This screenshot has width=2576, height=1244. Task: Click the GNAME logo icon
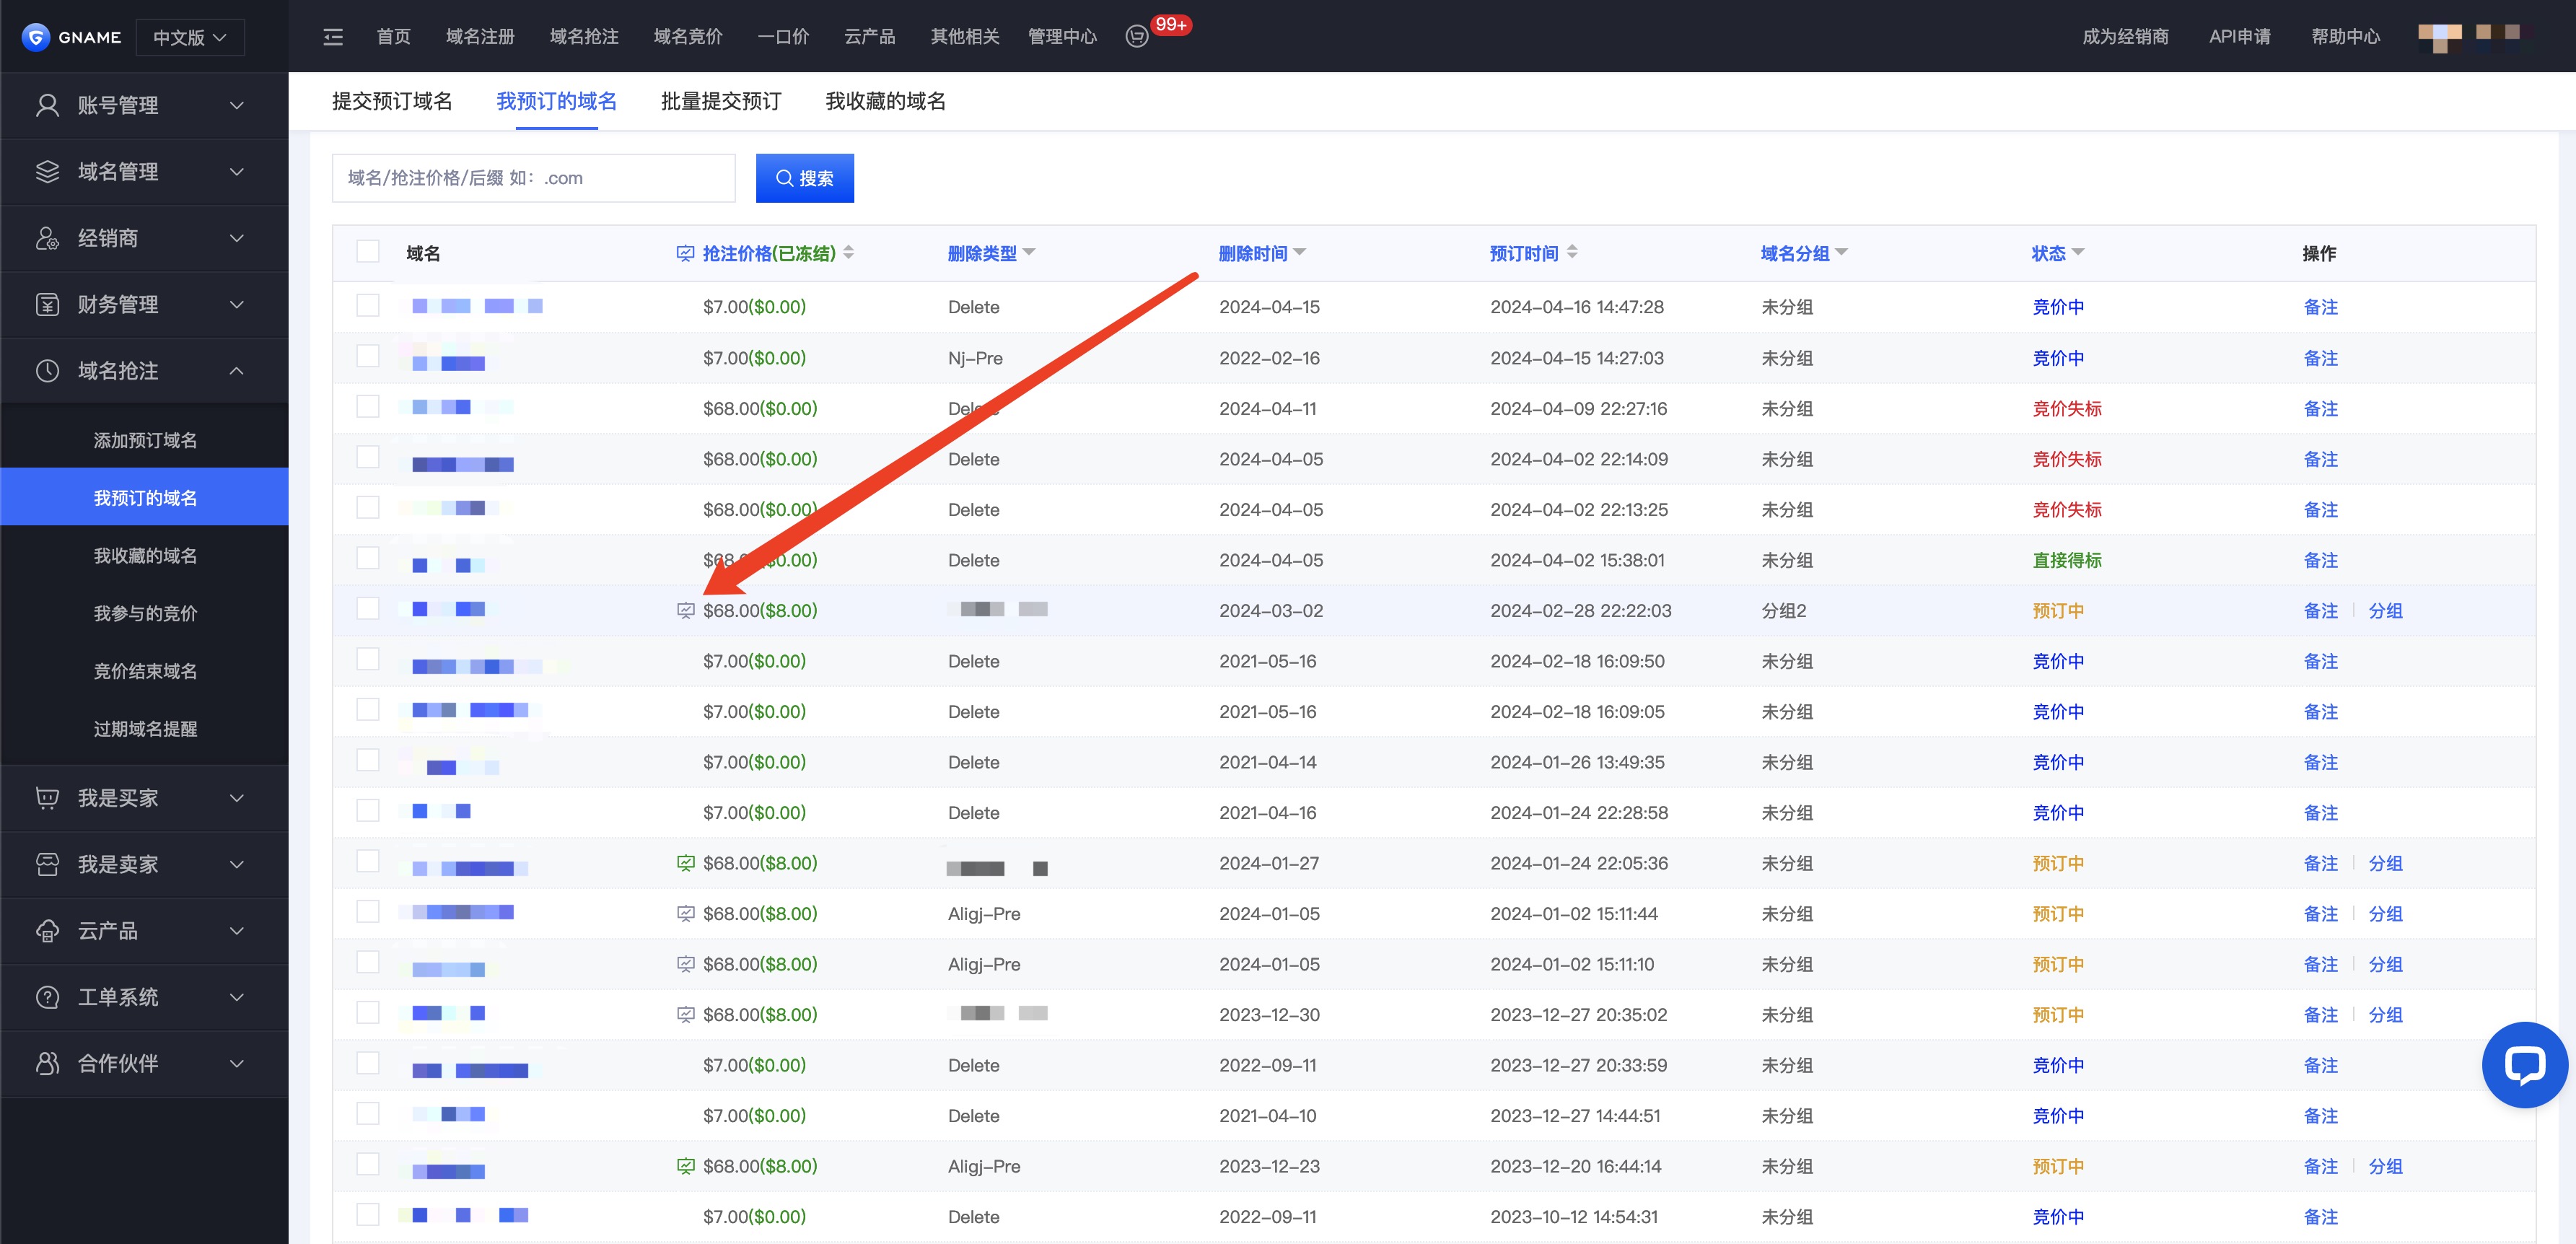pos(36,37)
